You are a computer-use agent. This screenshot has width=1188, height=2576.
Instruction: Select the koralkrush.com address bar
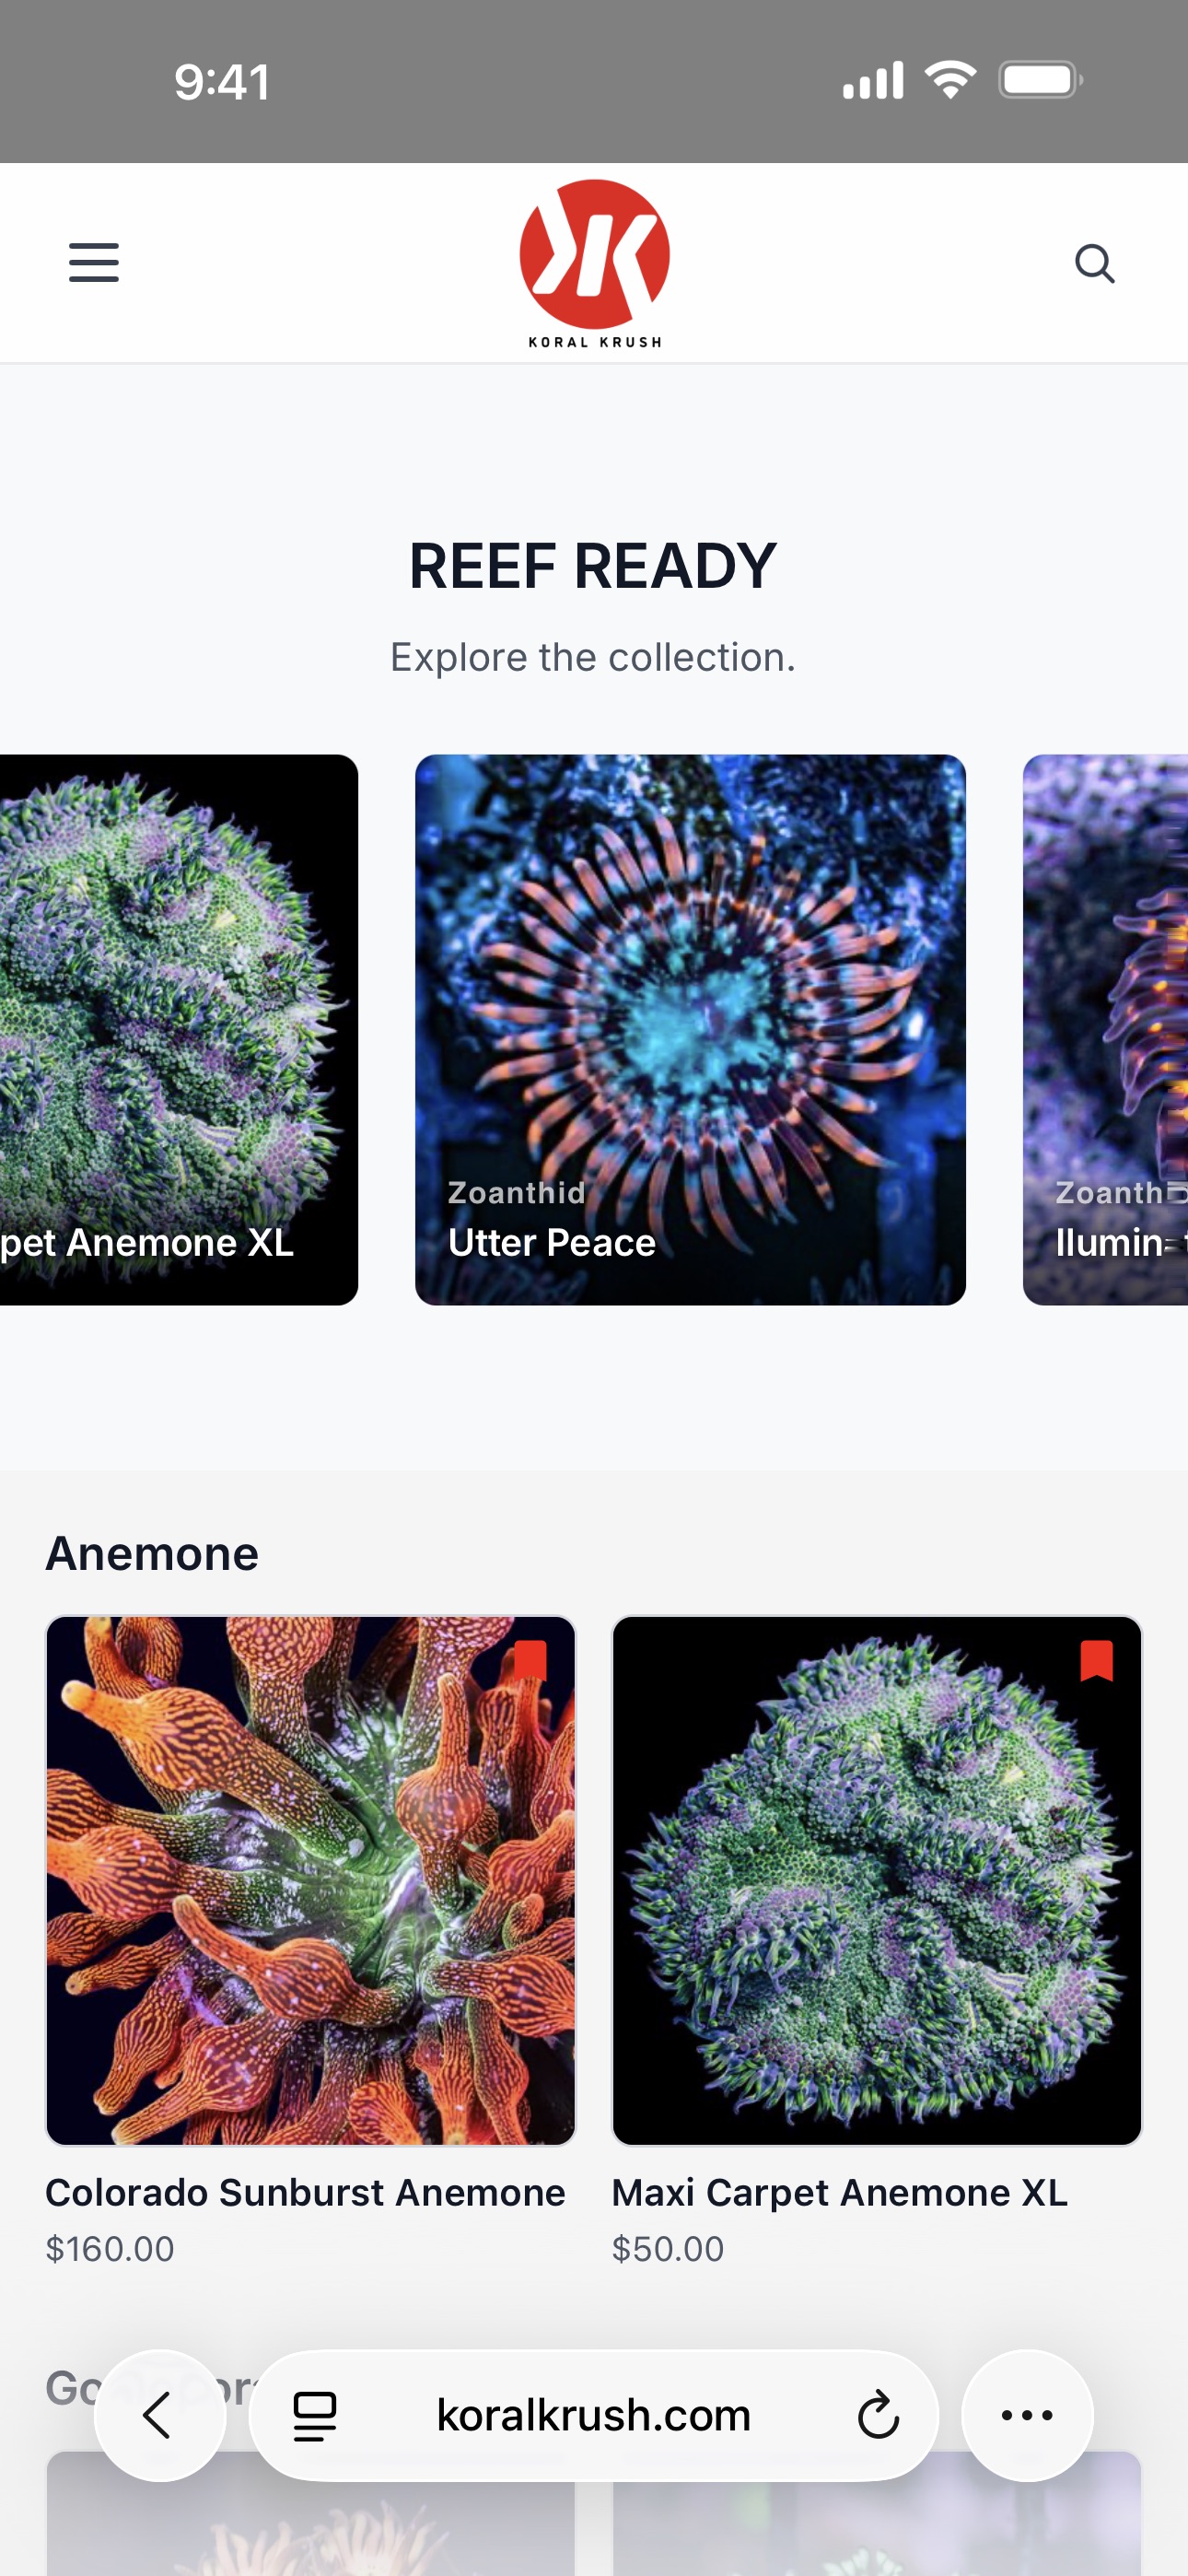[594, 2415]
